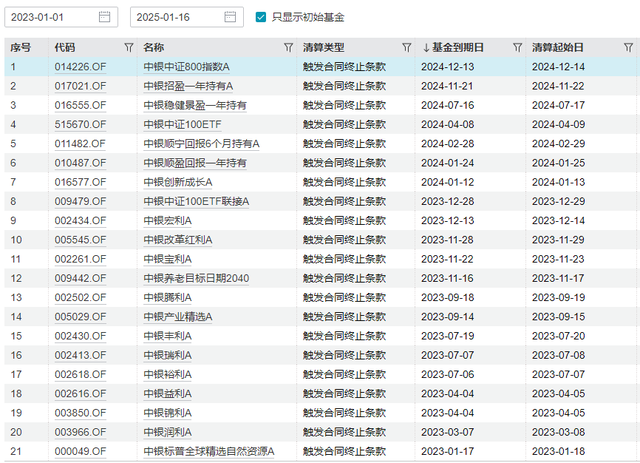This screenshot has height=463, width=640.
Task: Open fund code 002434.OF
Action: (x=80, y=220)
